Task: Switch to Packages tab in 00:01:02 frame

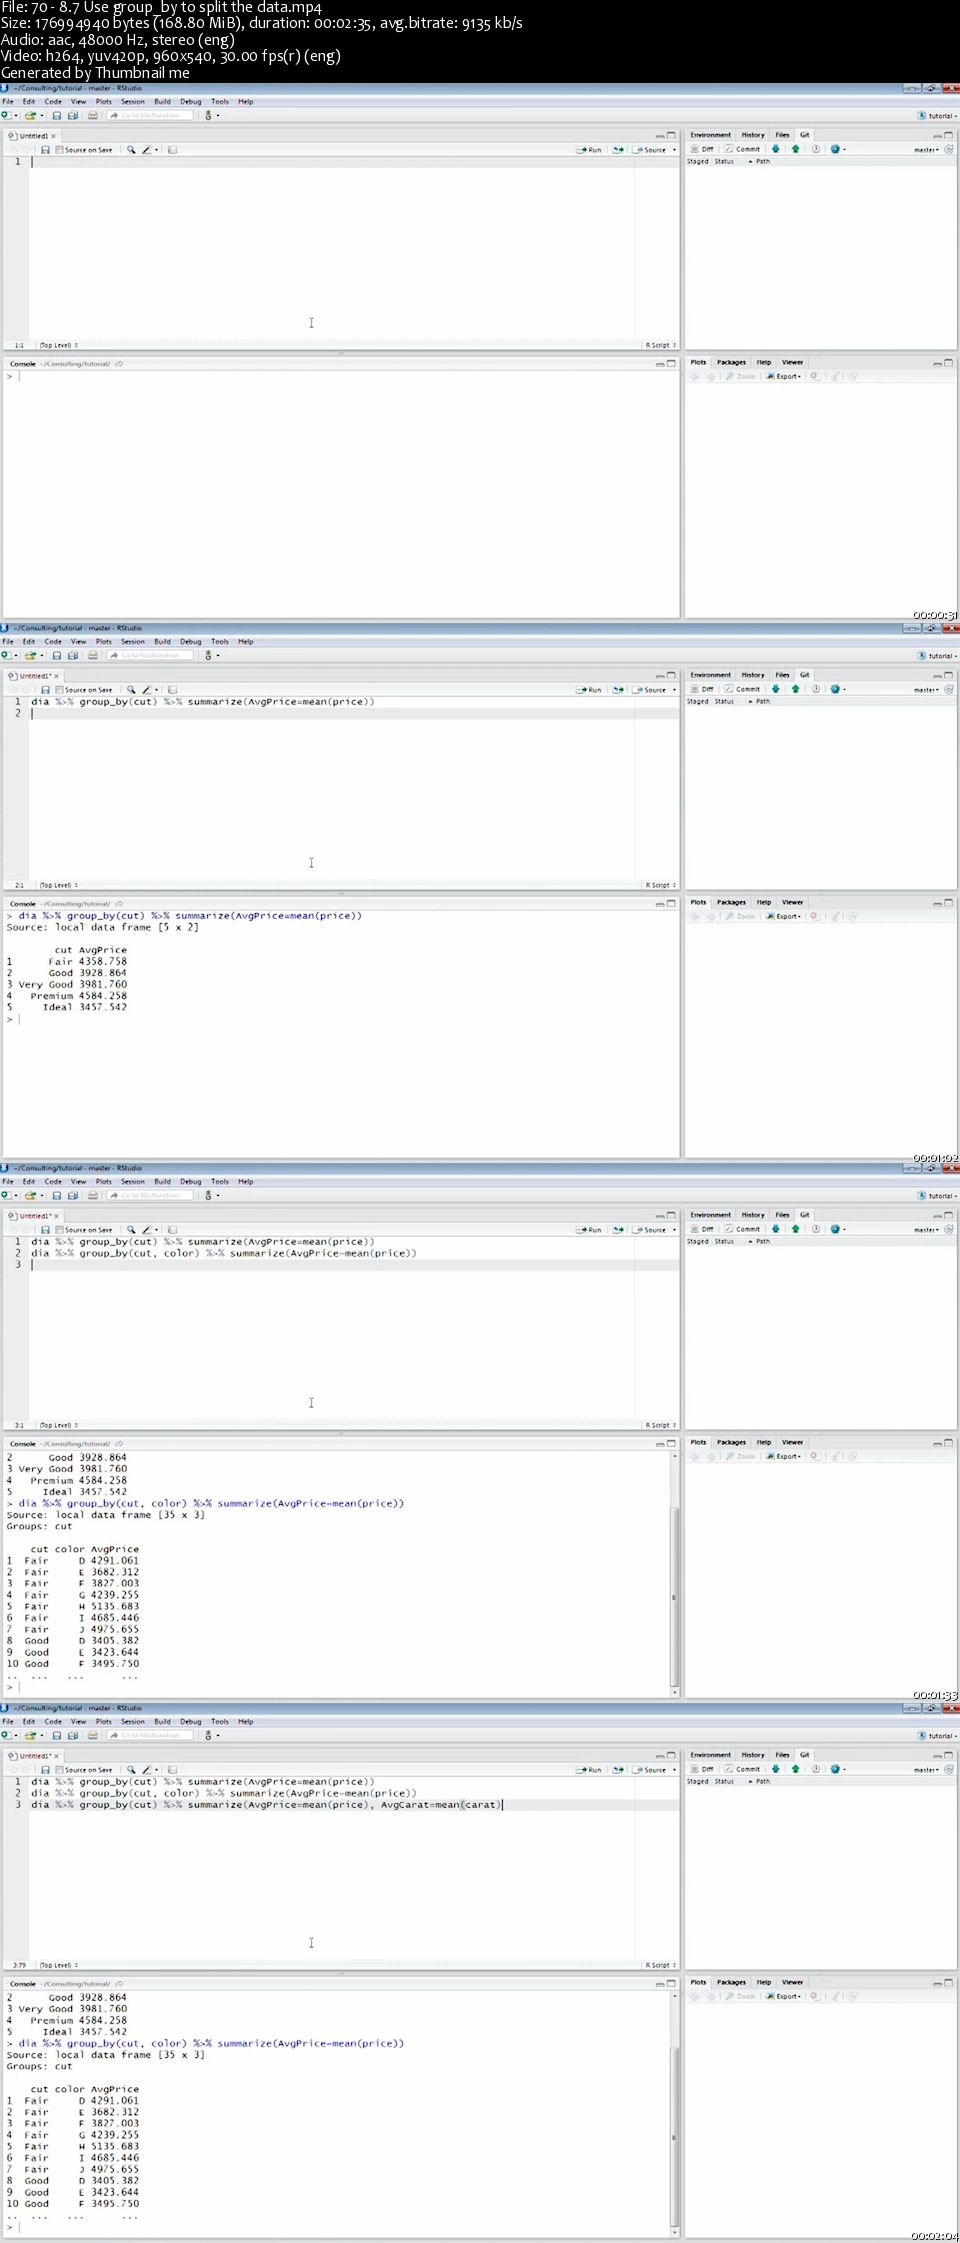Action: pyautogui.click(x=731, y=902)
